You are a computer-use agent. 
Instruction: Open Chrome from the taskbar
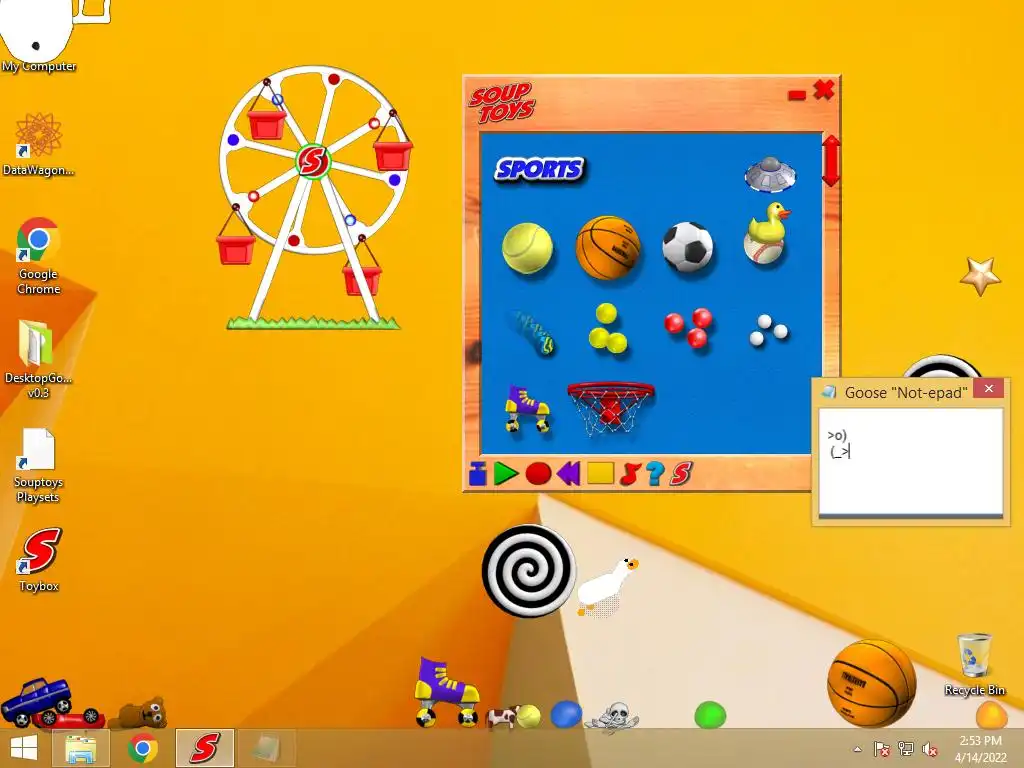pyautogui.click(x=142, y=748)
